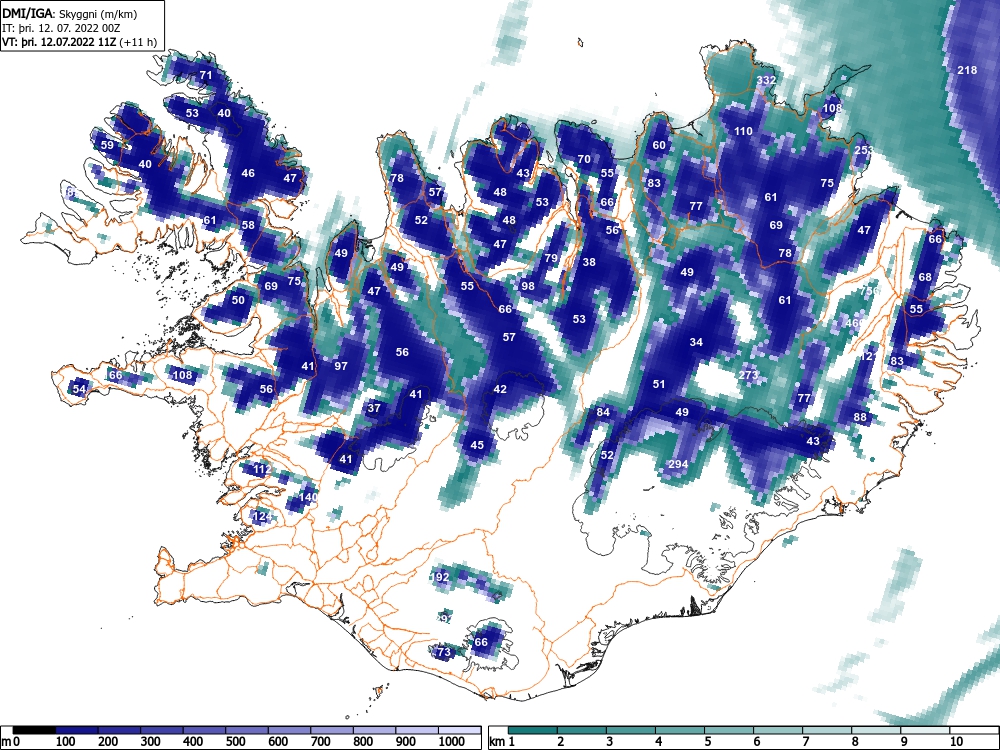Click the visibility value 59
The height and width of the screenshot is (750, 1000).
coord(107,145)
